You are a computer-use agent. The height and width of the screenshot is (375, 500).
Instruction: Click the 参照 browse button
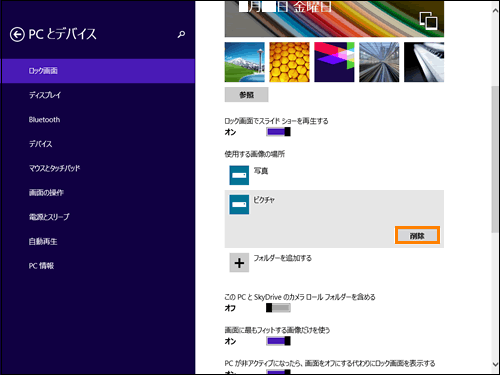tap(246, 95)
